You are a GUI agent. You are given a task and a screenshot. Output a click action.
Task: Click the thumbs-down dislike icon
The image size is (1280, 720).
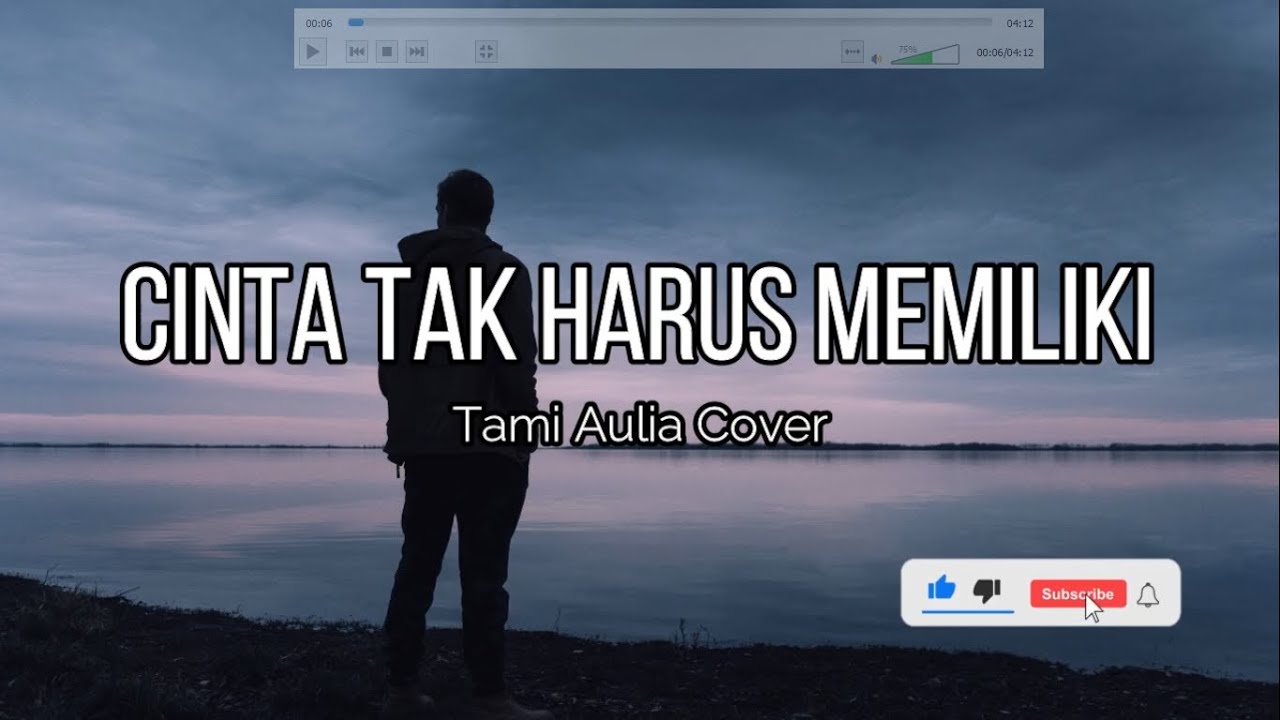point(987,591)
